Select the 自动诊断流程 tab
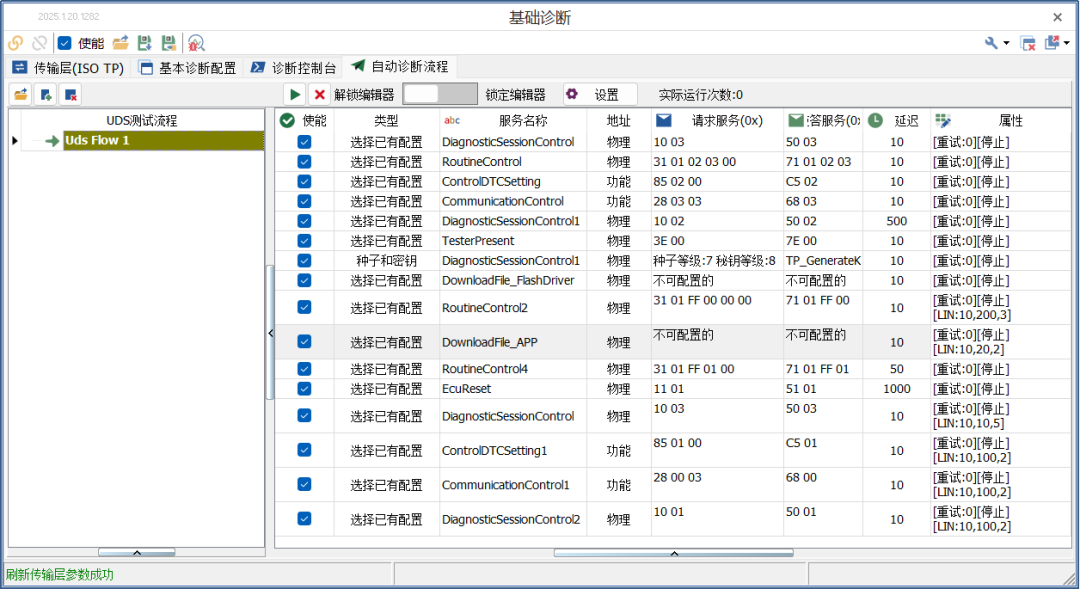This screenshot has width=1080, height=589. point(400,67)
